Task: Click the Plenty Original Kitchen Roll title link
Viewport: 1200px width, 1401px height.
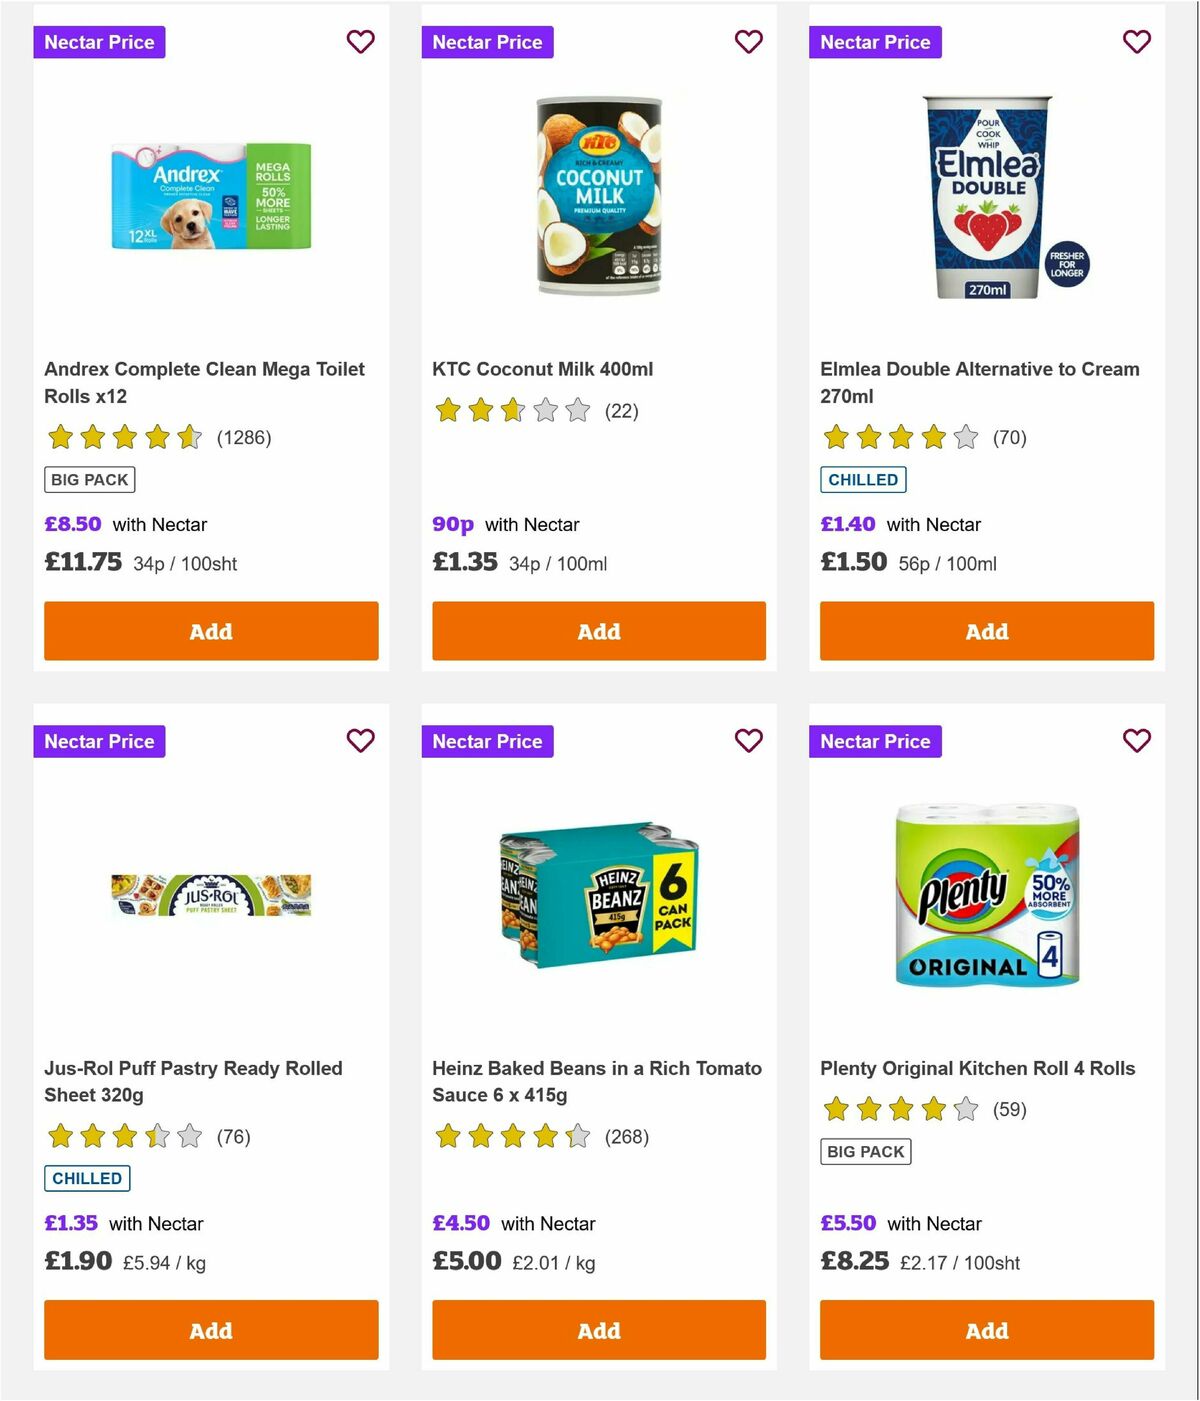Action: click(x=977, y=1068)
